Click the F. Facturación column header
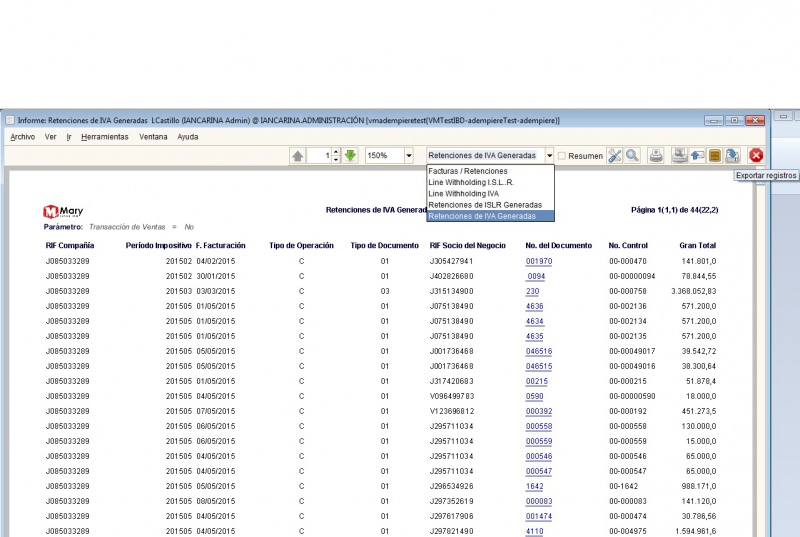 click(220, 245)
